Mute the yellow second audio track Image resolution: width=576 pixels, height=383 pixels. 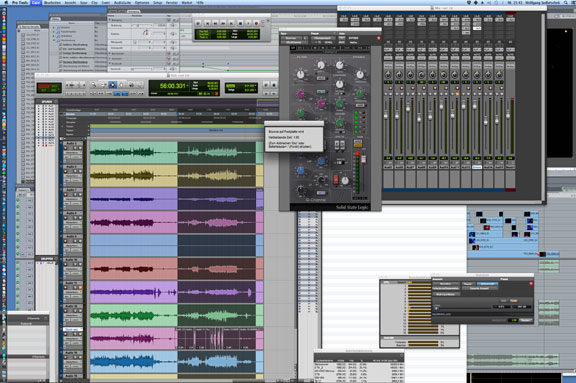tap(80, 171)
